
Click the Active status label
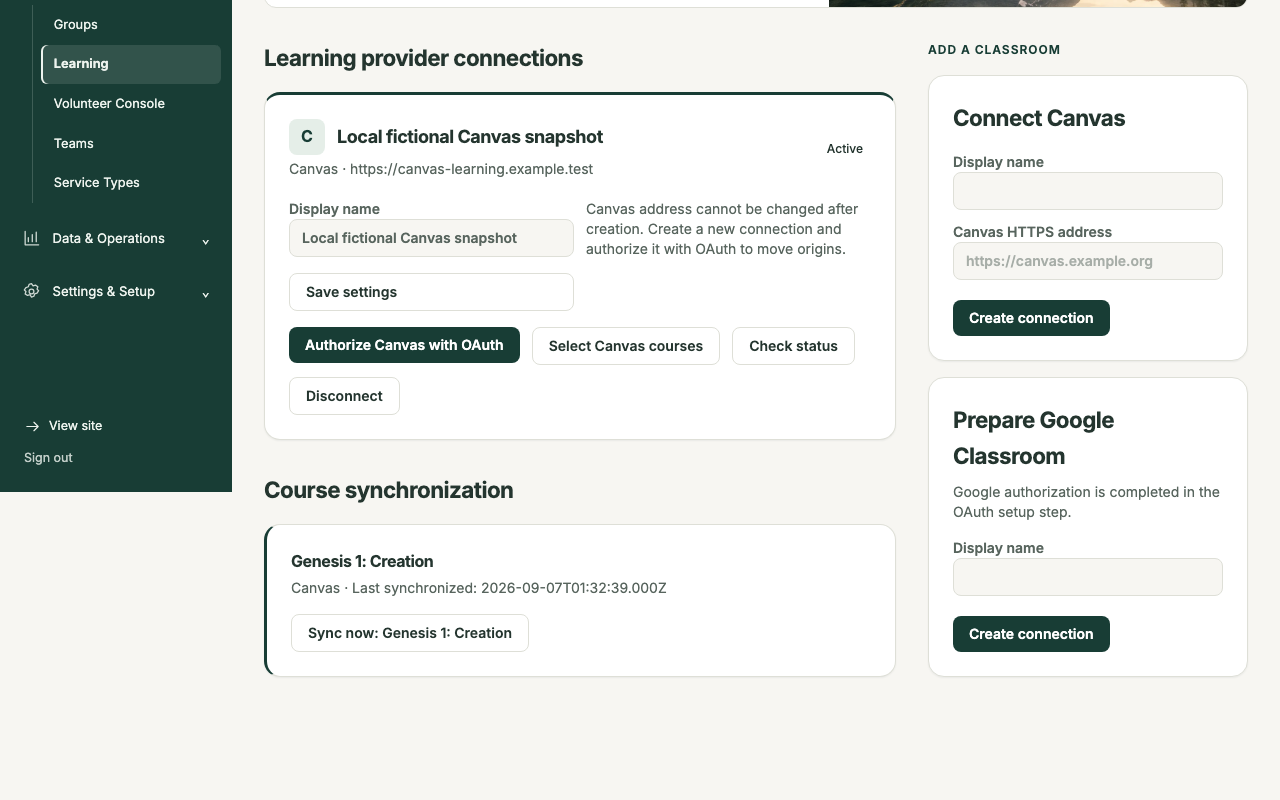pyautogui.click(x=845, y=149)
